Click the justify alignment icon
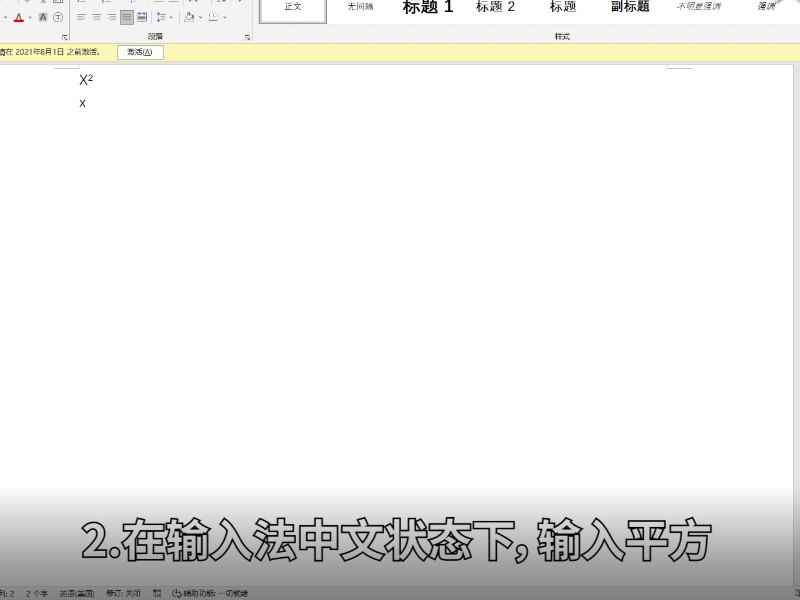 (x=126, y=17)
